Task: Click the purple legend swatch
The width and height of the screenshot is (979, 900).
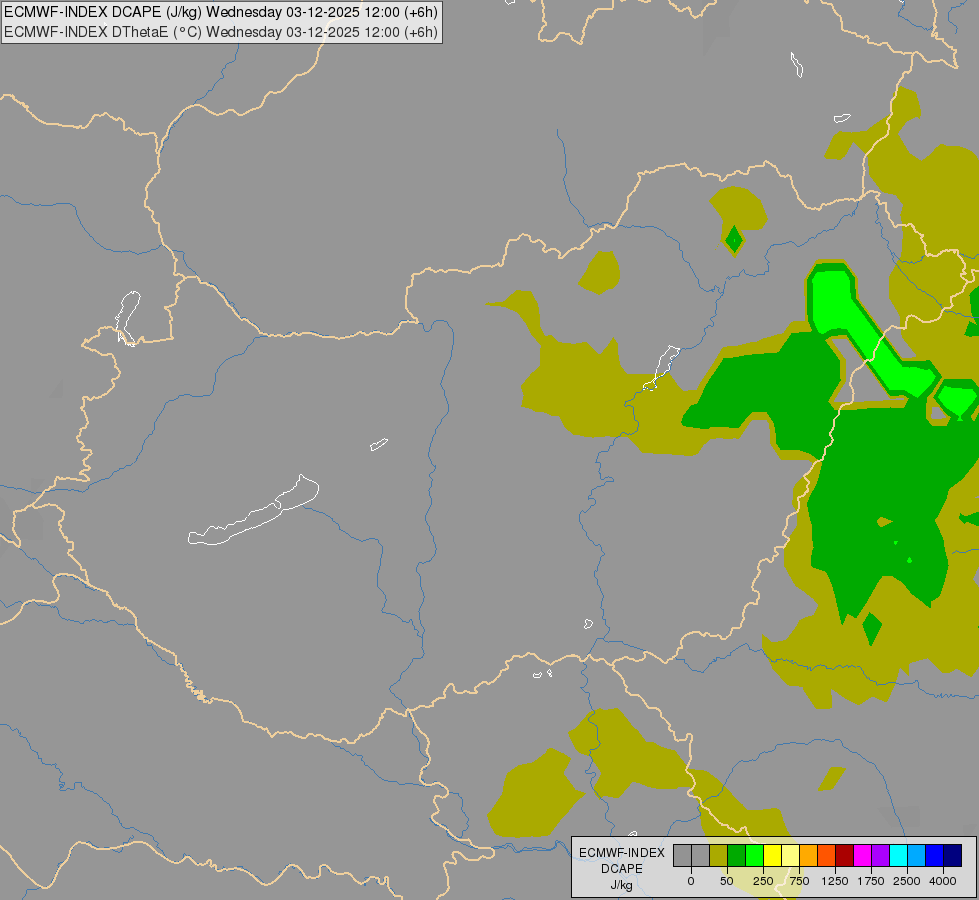Action: (x=880, y=855)
